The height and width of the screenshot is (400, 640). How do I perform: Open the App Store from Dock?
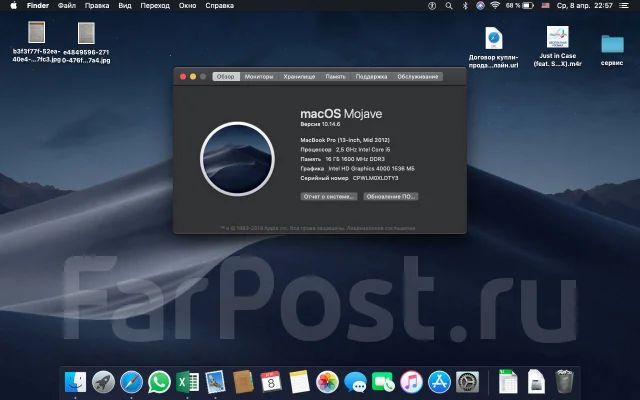[439, 382]
